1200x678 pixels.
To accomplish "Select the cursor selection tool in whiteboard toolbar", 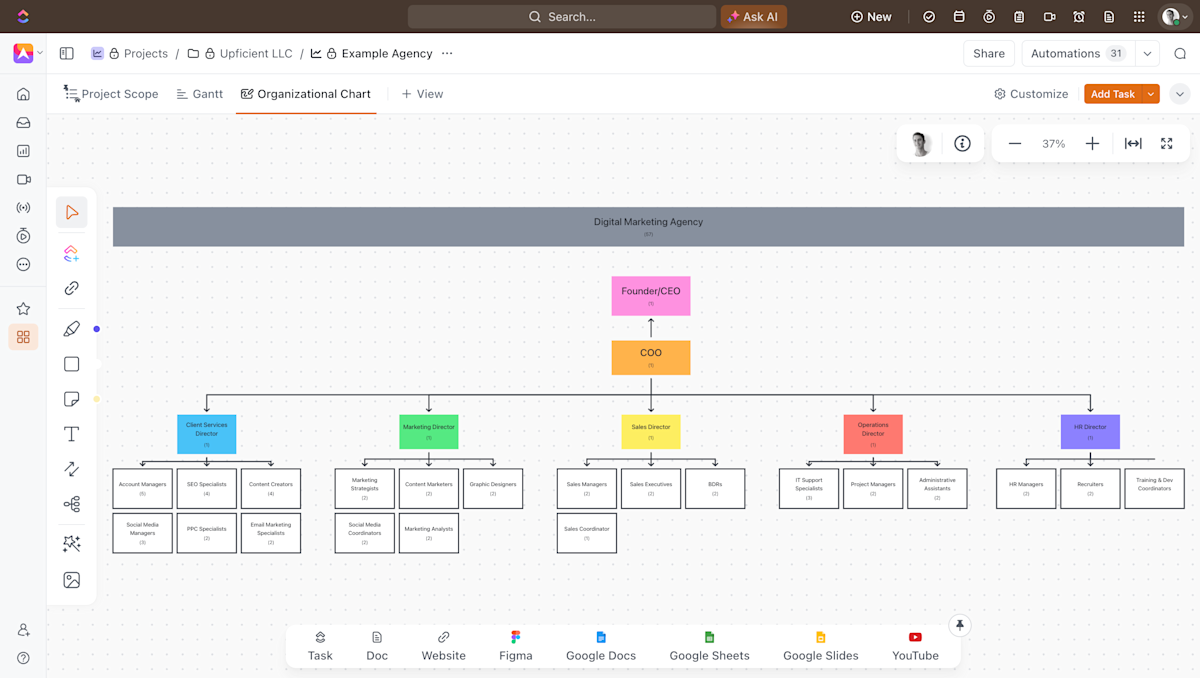I will [x=71, y=212].
